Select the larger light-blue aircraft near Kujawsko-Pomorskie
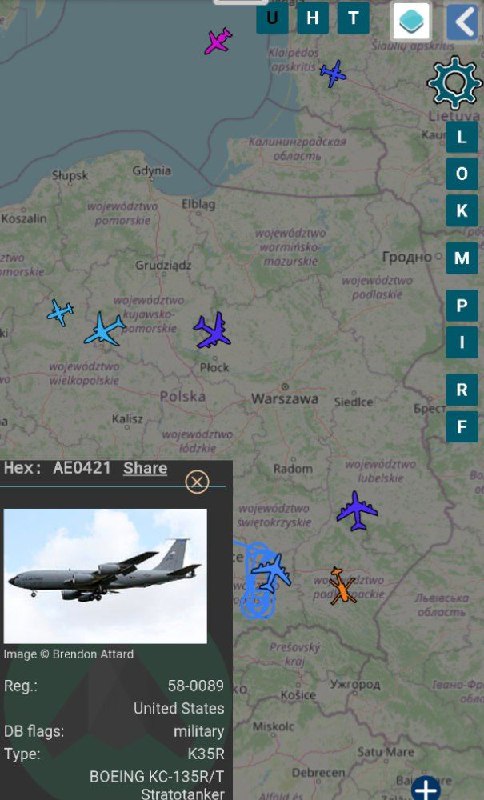The image size is (484, 800). [x=105, y=329]
